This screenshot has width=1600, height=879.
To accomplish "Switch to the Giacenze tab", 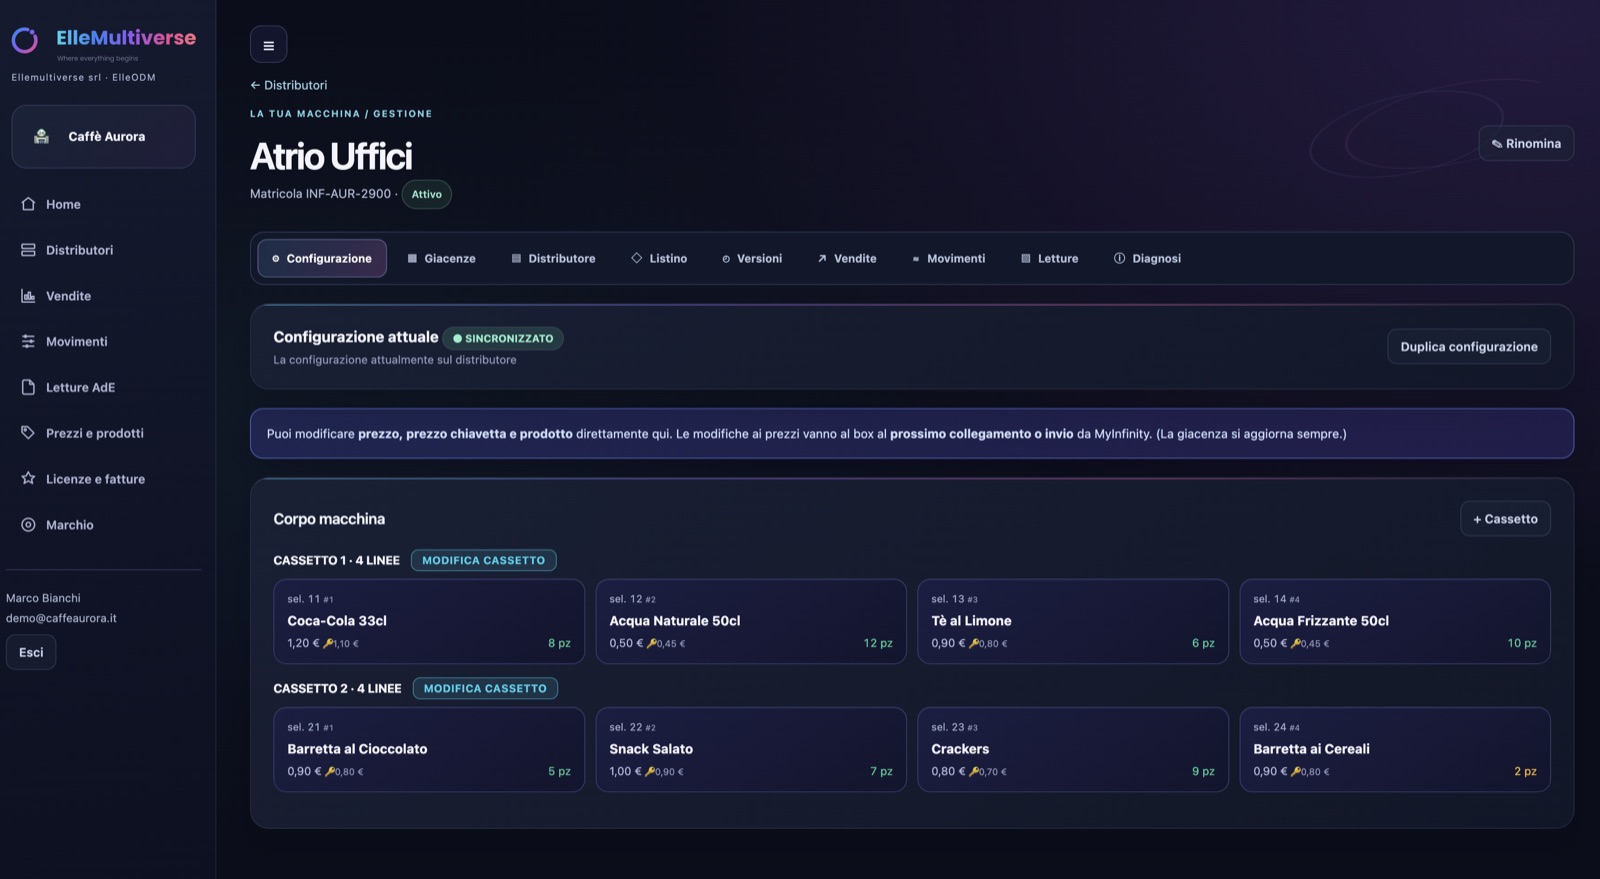I will 441,258.
